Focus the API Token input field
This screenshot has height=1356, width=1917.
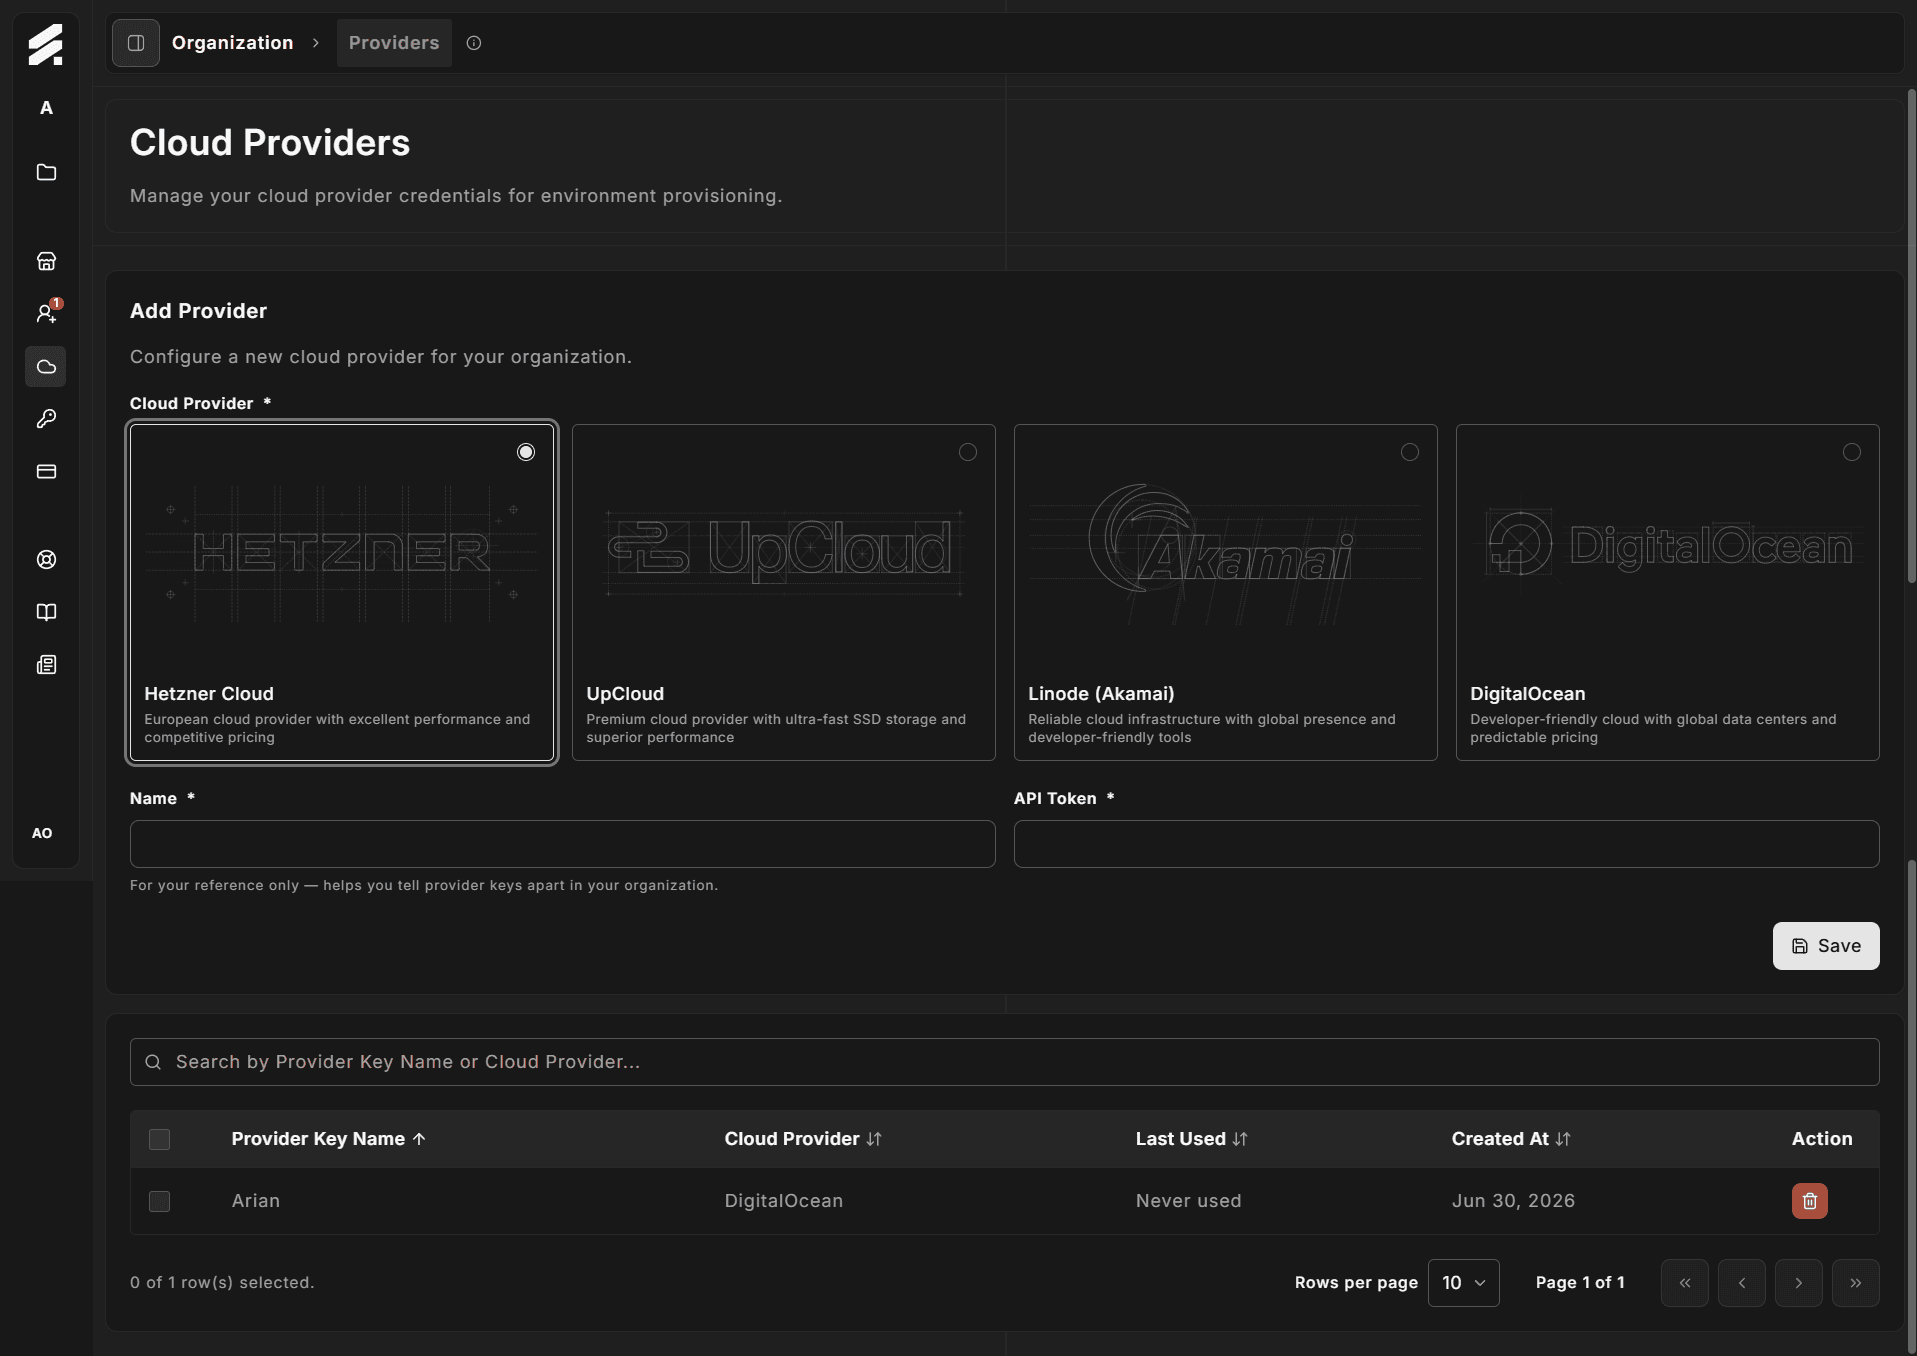tap(1446, 844)
